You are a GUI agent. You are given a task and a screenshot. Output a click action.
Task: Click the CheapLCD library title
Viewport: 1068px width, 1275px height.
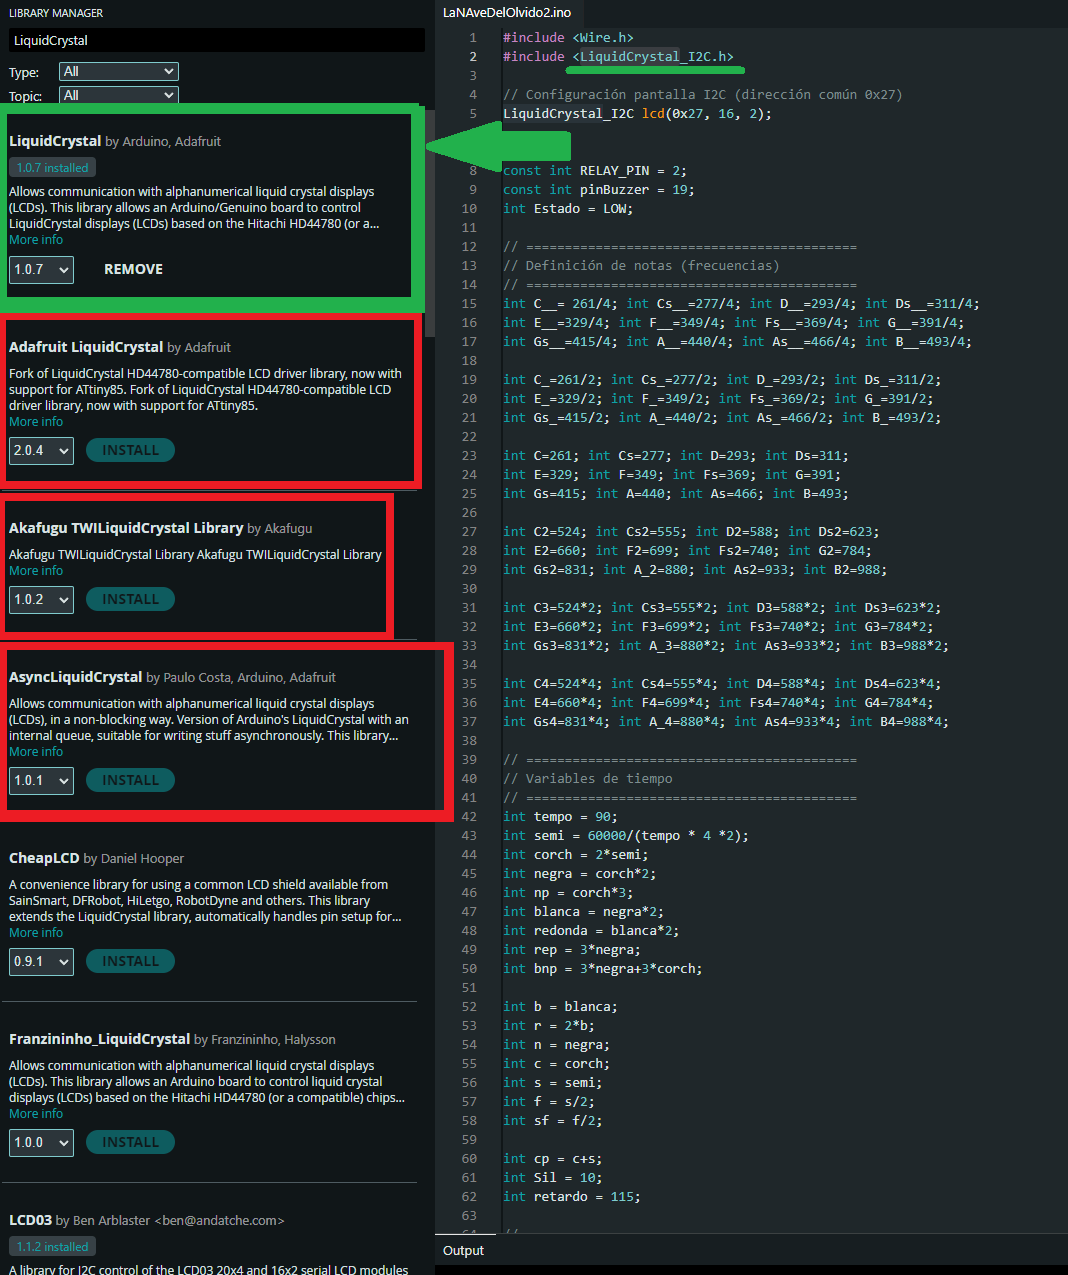click(44, 858)
